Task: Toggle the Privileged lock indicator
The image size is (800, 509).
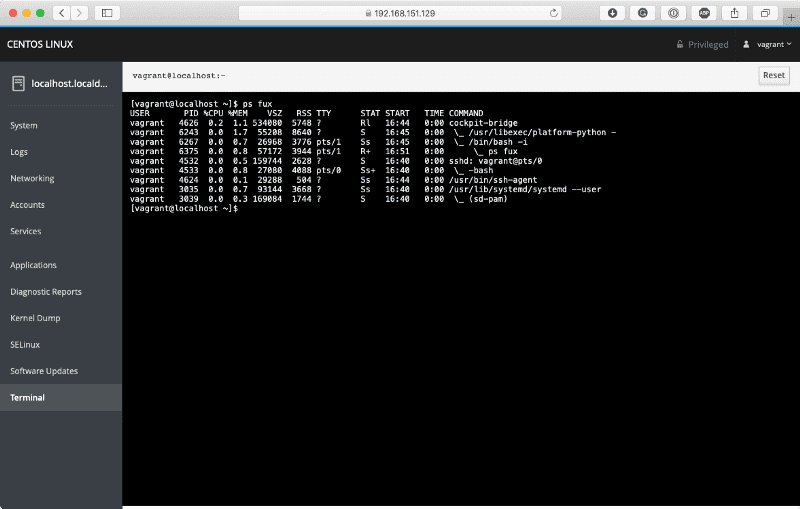Action: (x=702, y=45)
